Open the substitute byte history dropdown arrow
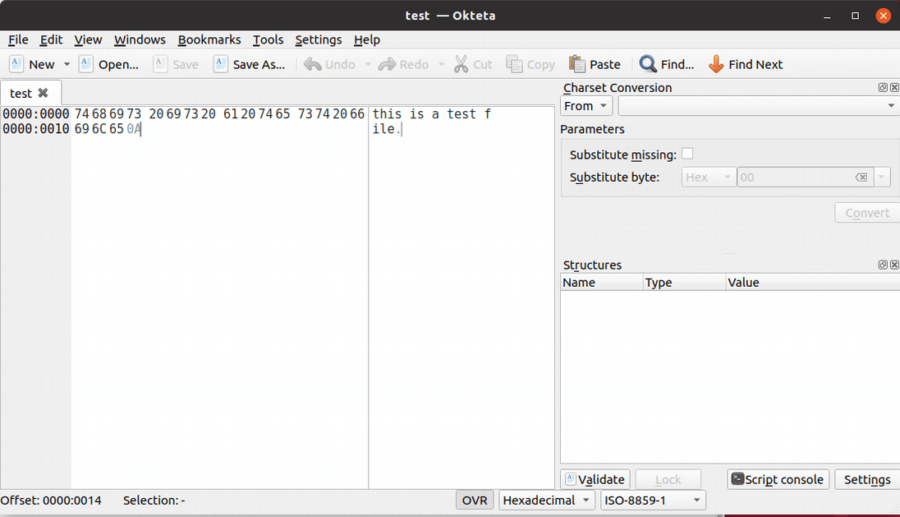Screen dimensions: 900x517 tap(882, 177)
